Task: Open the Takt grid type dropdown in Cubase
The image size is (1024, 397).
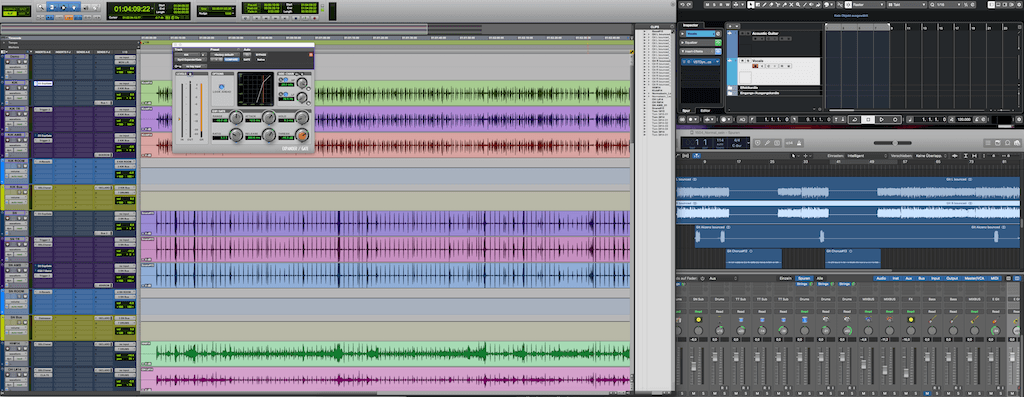Action: tap(907, 5)
